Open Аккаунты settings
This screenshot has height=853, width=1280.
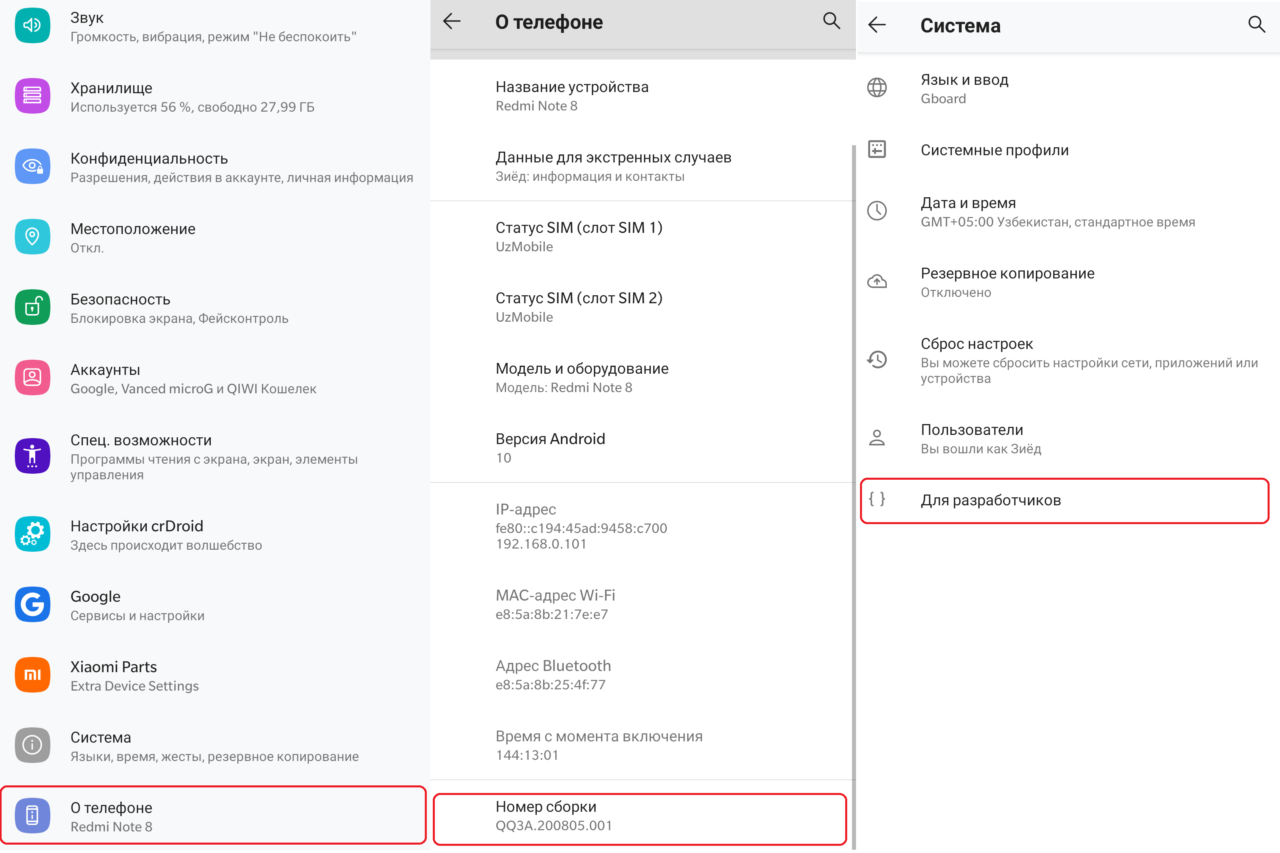point(215,377)
